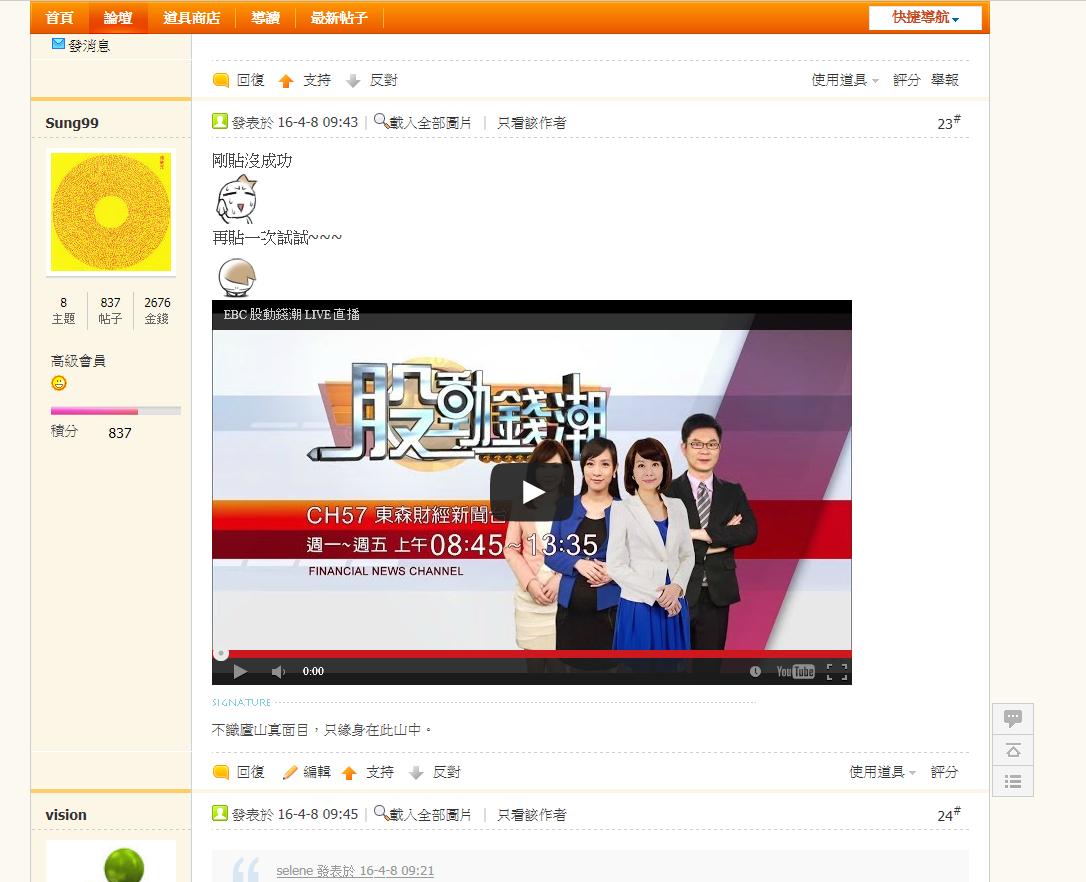The height and width of the screenshot is (882, 1086).
Task: Click the green user icon on post 24
Action: click(x=220, y=813)
